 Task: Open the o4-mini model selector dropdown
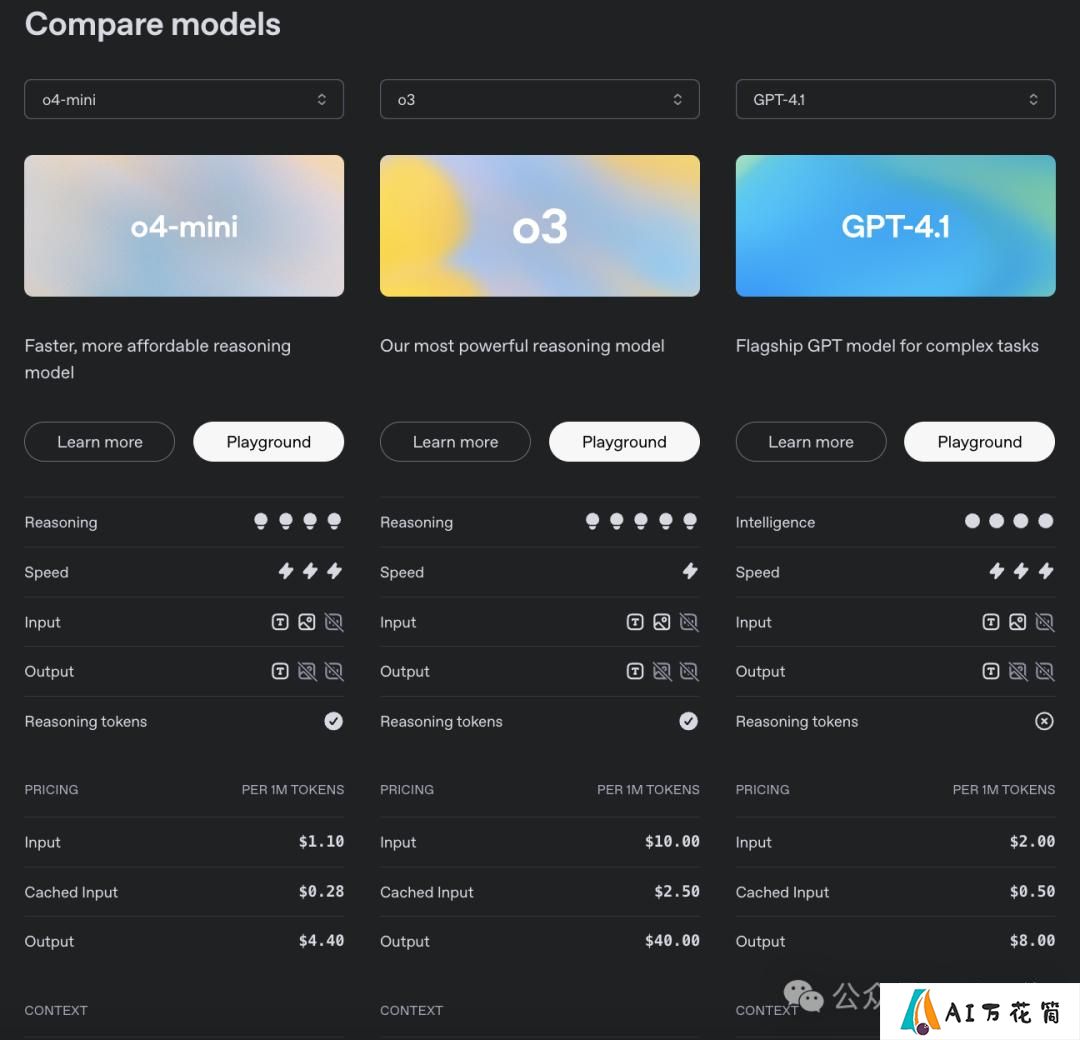tap(184, 99)
